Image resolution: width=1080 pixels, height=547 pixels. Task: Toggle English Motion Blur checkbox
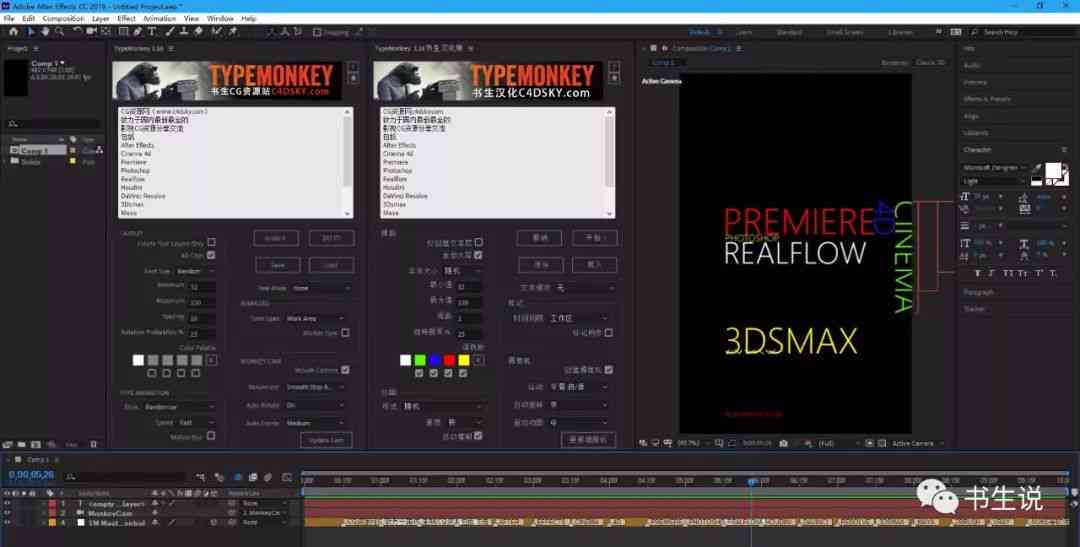click(x=211, y=435)
